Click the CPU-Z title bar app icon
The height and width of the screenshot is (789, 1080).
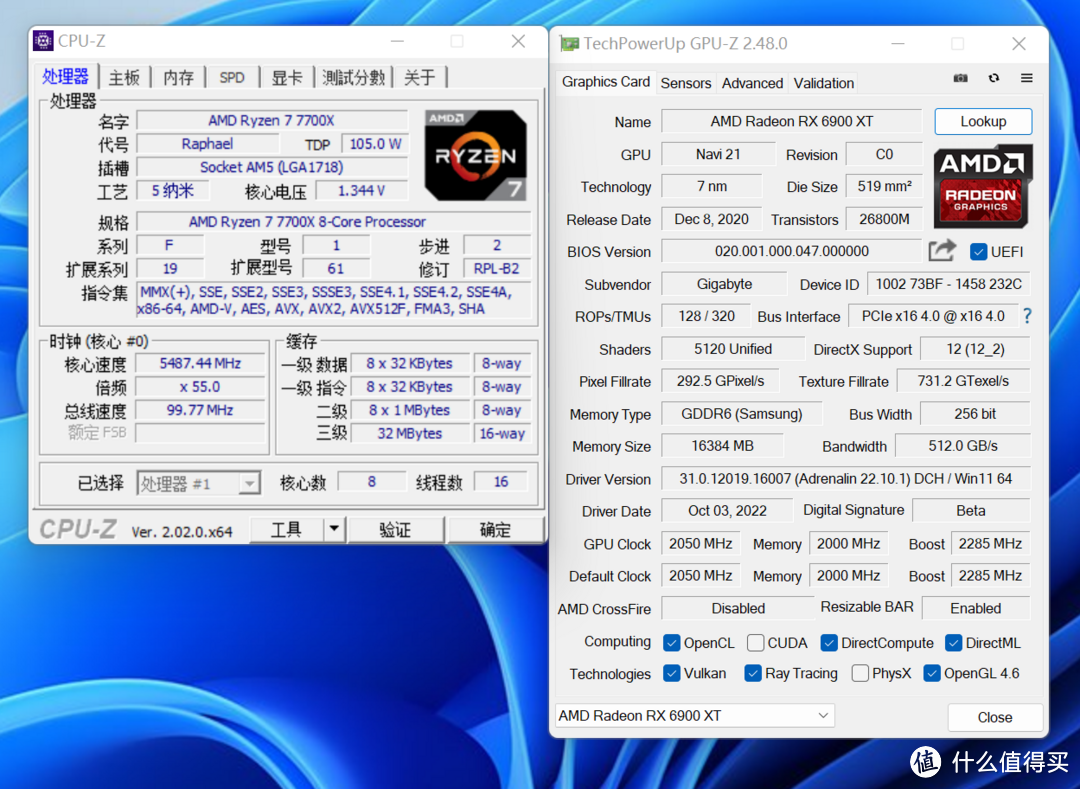click(x=43, y=41)
